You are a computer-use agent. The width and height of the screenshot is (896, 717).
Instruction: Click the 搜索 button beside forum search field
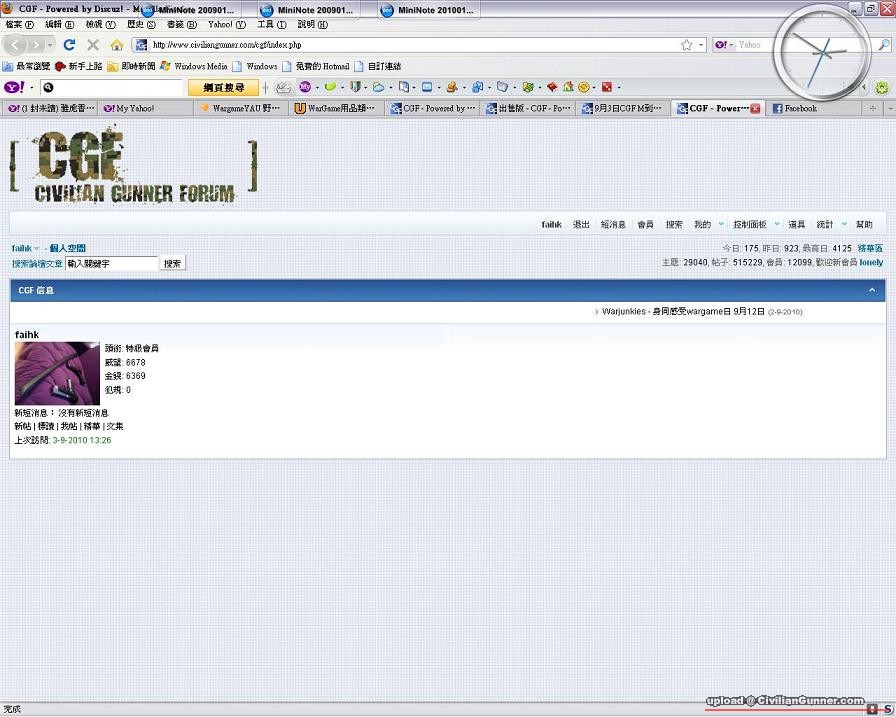coord(172,264)
